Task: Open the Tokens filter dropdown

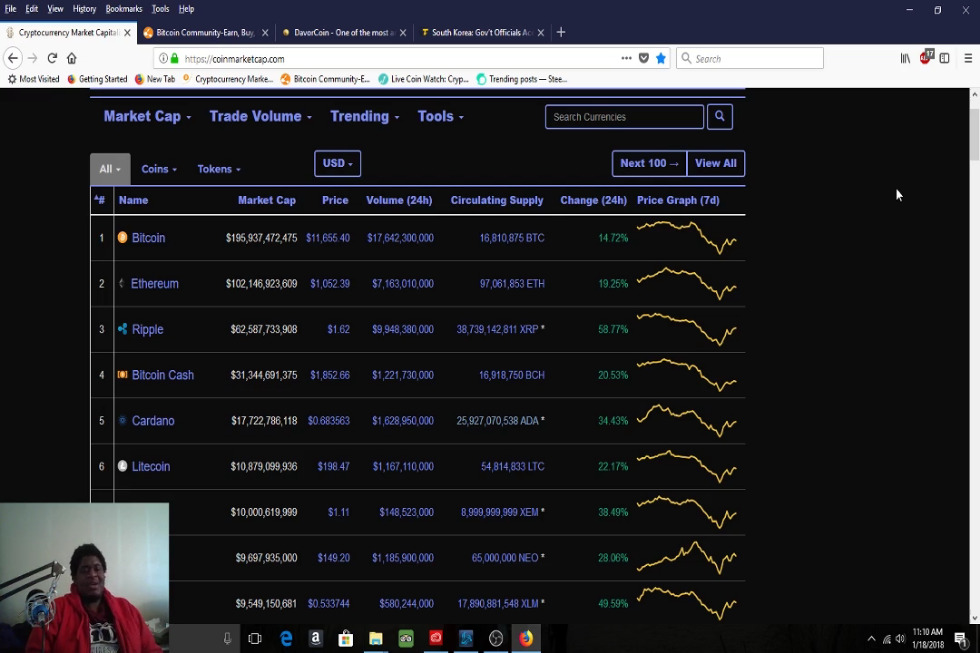Action: tap(219, 169)
